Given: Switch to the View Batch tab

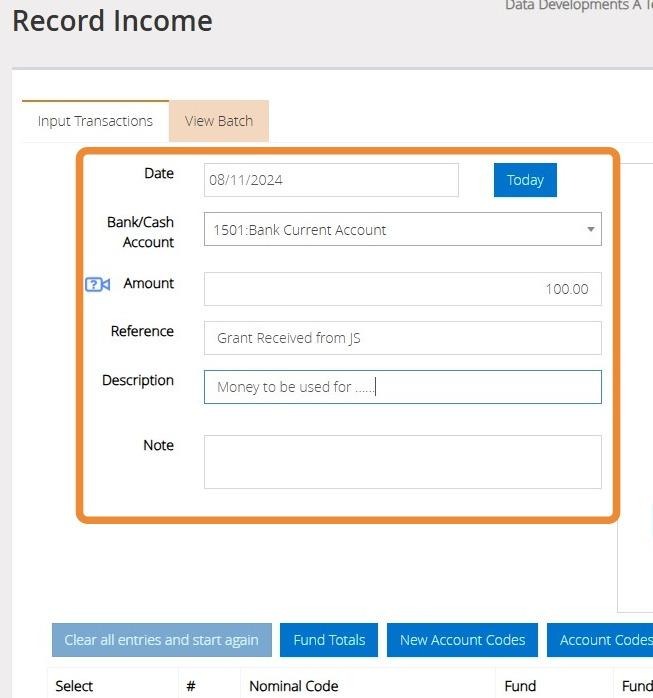Looking at the screenshot, I should (x=219, y=121).
